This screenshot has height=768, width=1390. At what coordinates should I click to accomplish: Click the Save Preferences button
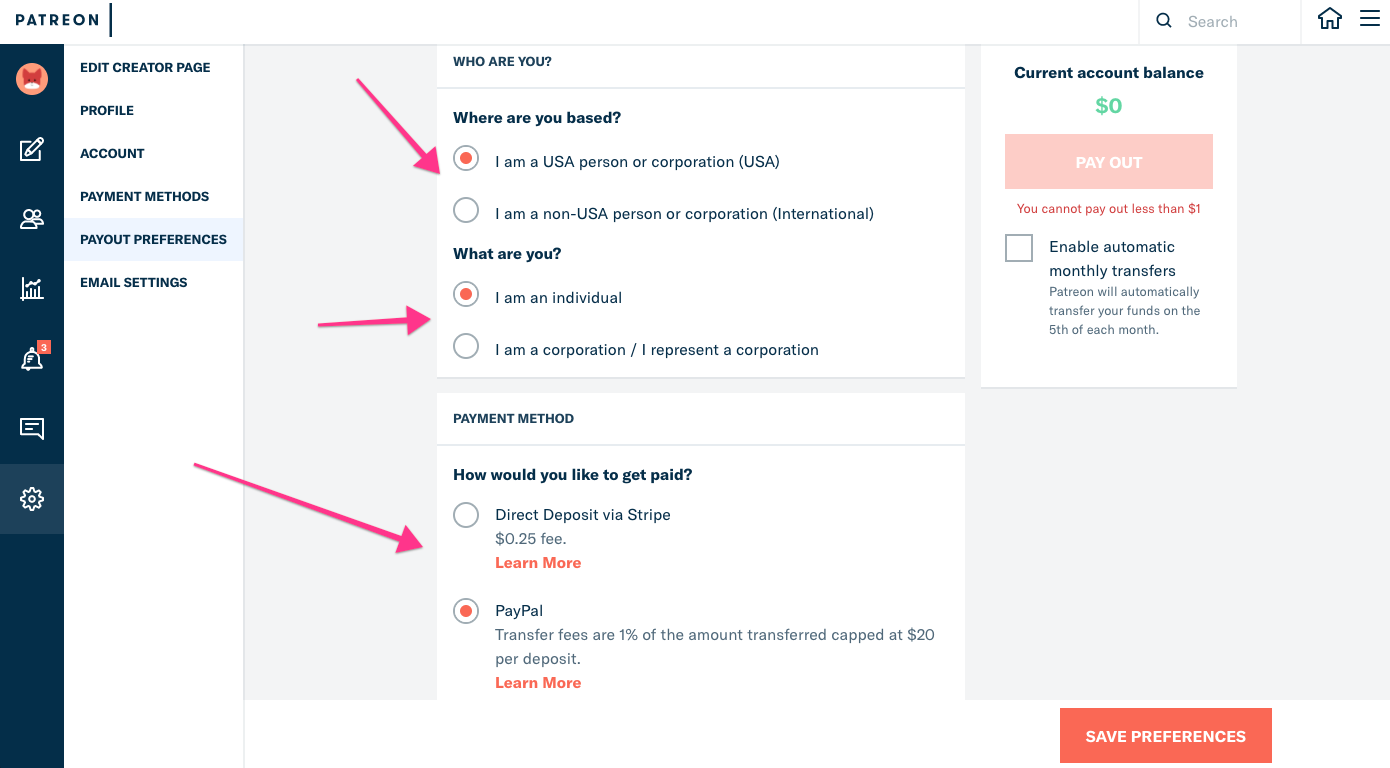click(1165, 736)
